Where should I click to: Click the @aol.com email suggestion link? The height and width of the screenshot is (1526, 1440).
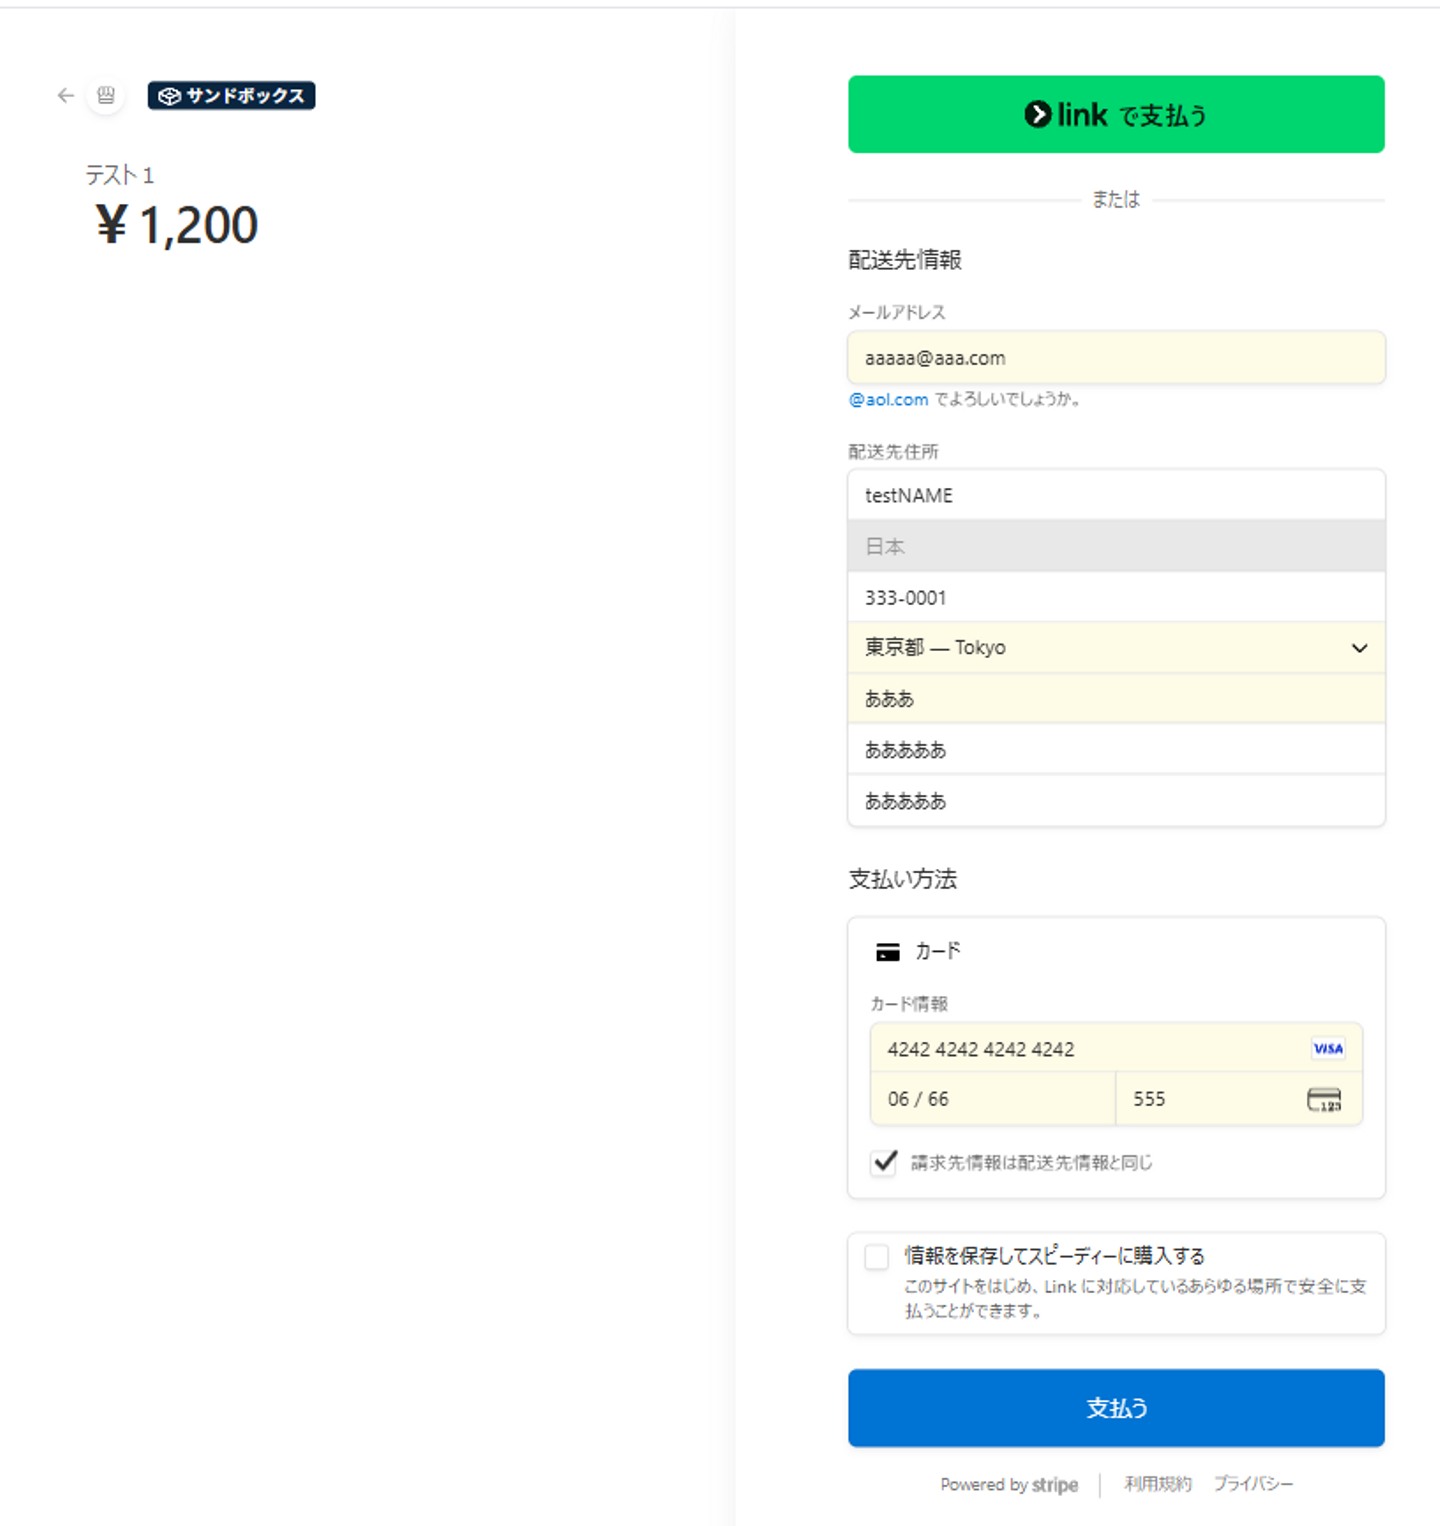(889, 400)
